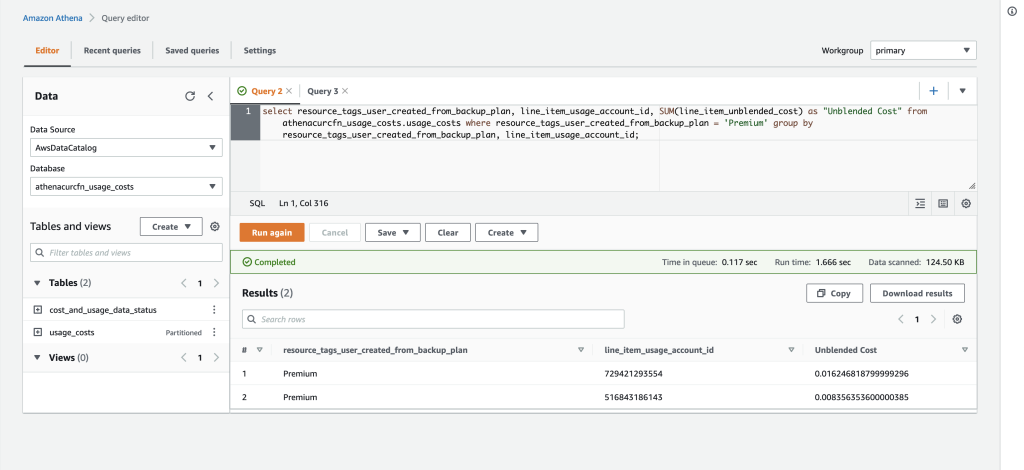
Task: Select the Query 3 tab
Action: pos(323,91)
